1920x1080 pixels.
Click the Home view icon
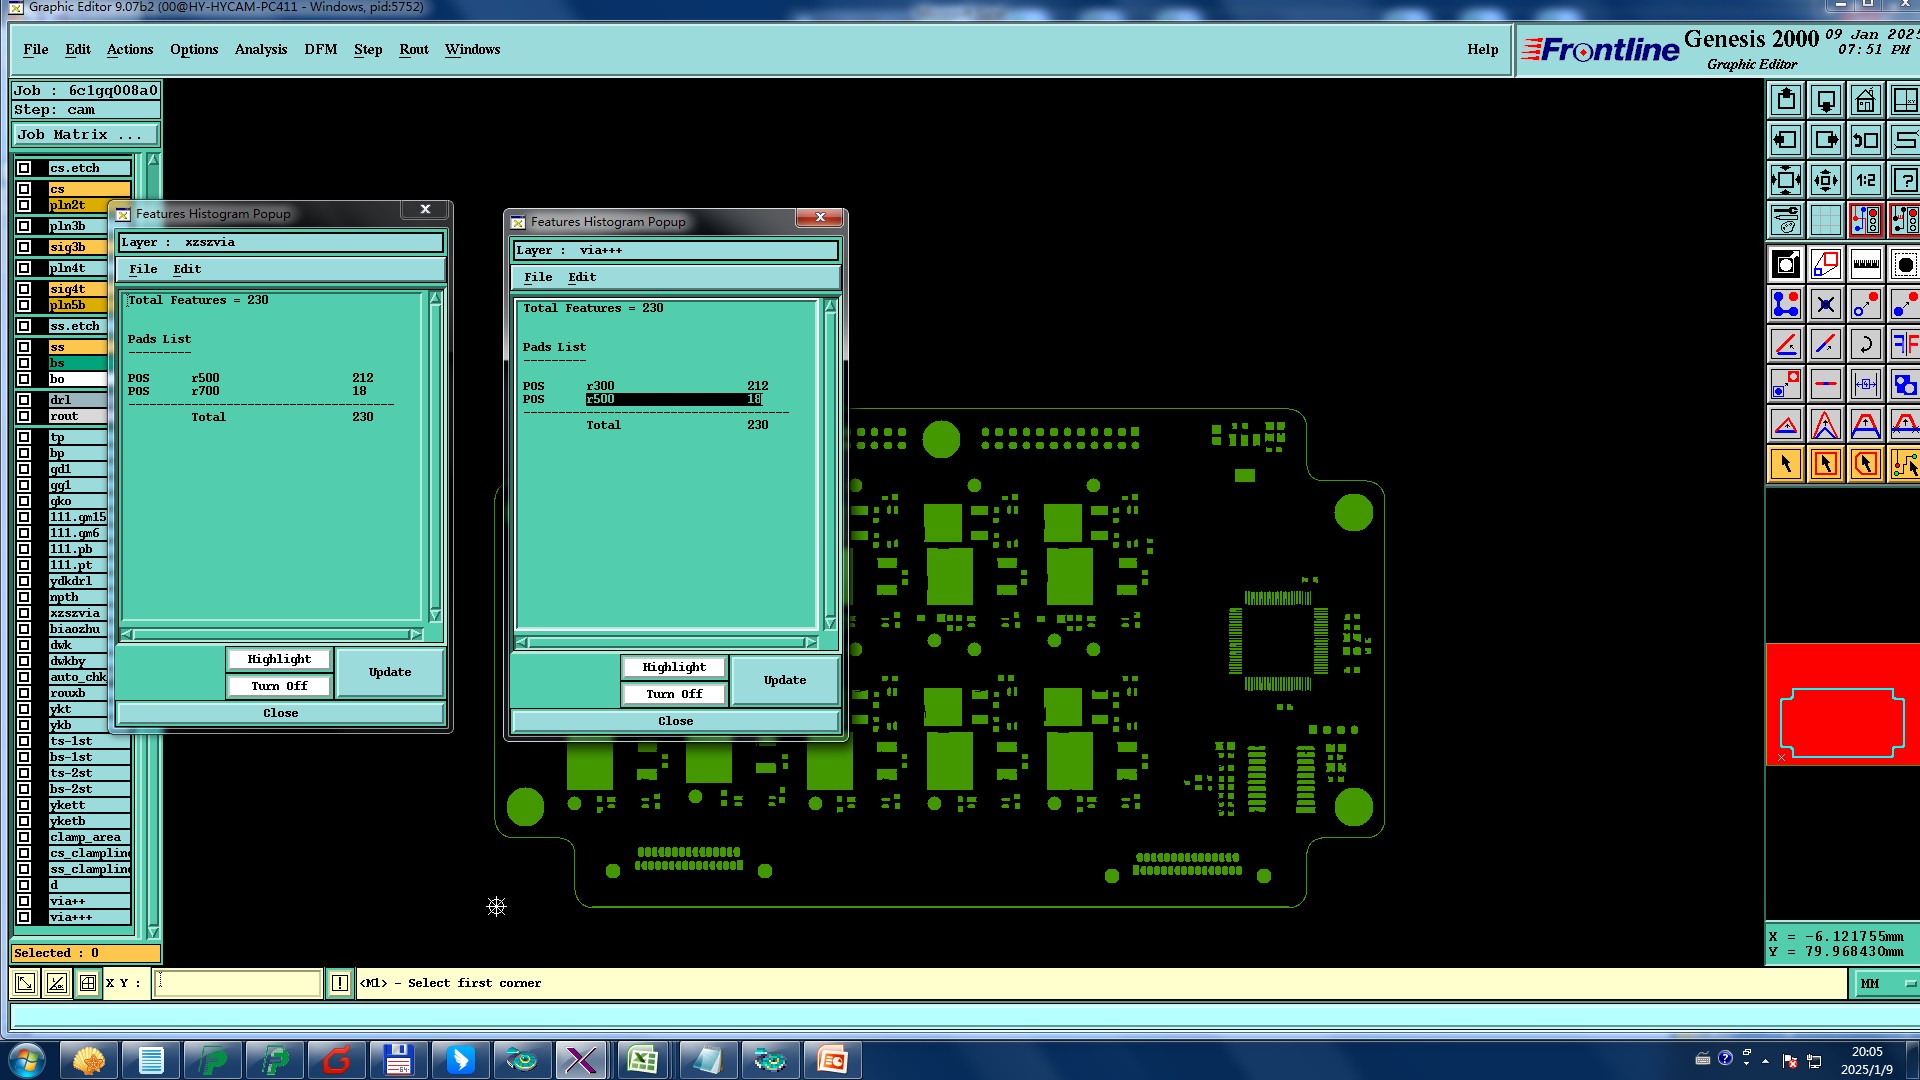1865,101
